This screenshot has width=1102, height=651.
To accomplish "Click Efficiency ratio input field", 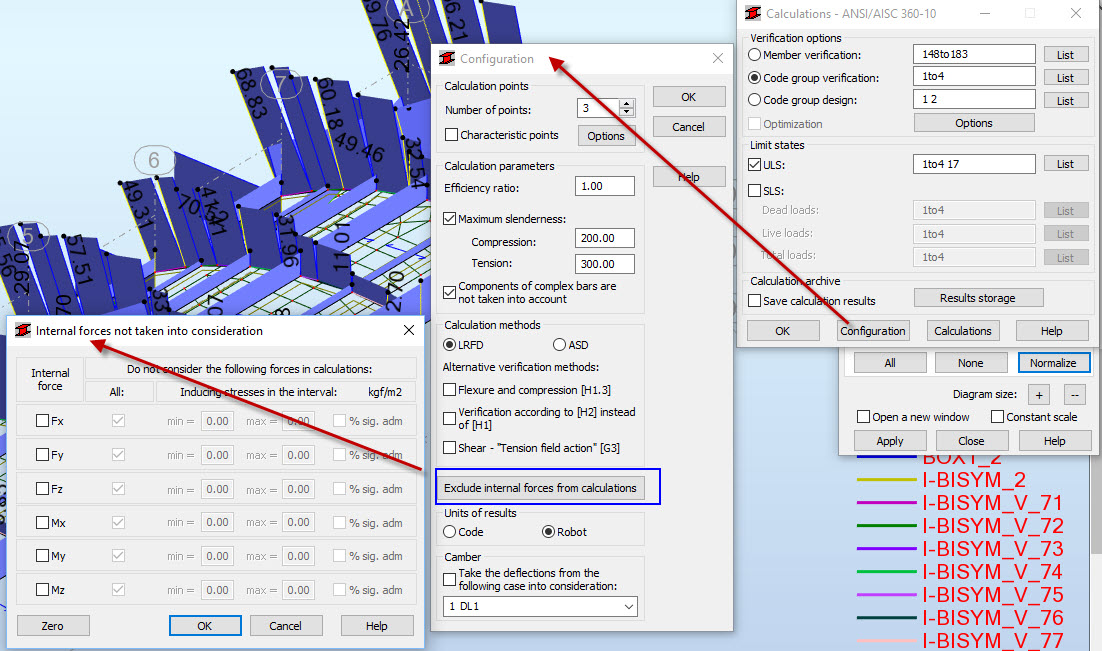I will click(604, 186).
